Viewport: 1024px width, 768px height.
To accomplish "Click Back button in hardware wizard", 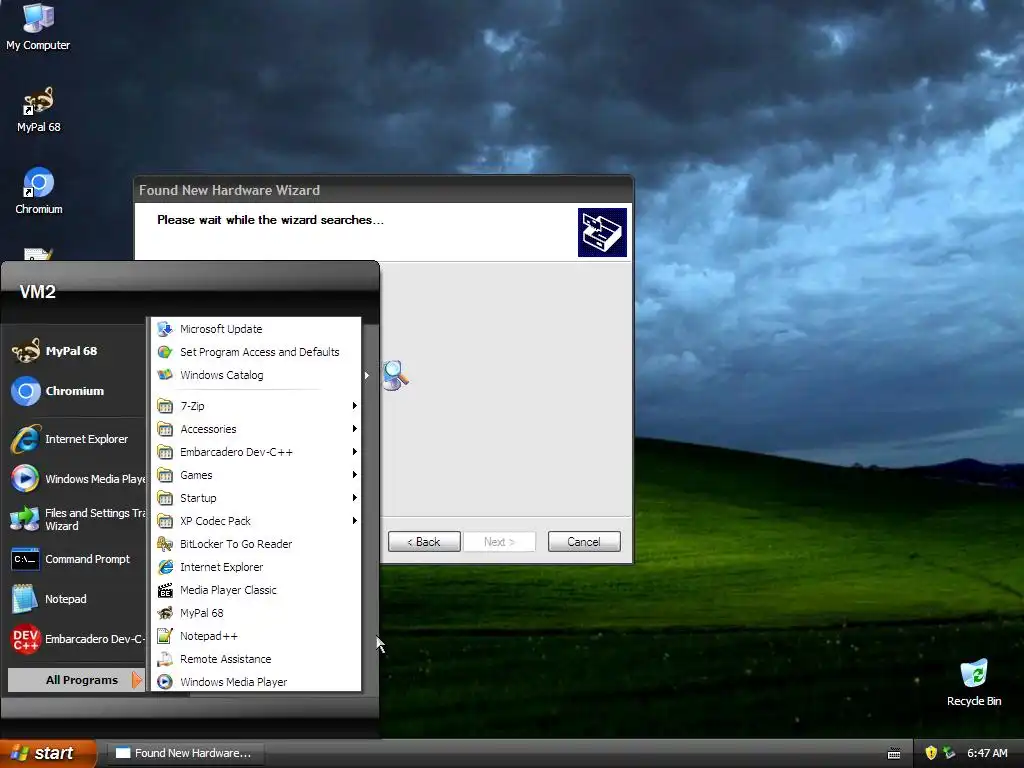I will [424, 542].
